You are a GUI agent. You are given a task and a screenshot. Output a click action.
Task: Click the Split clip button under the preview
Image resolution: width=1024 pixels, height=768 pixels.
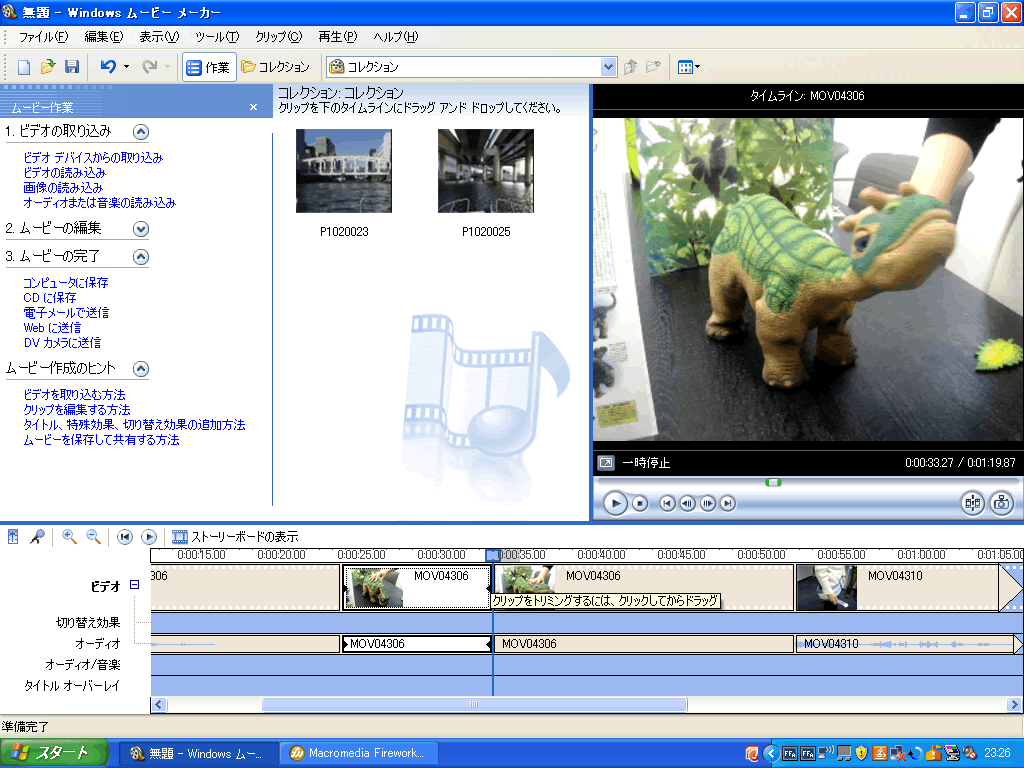pos(972,503)
